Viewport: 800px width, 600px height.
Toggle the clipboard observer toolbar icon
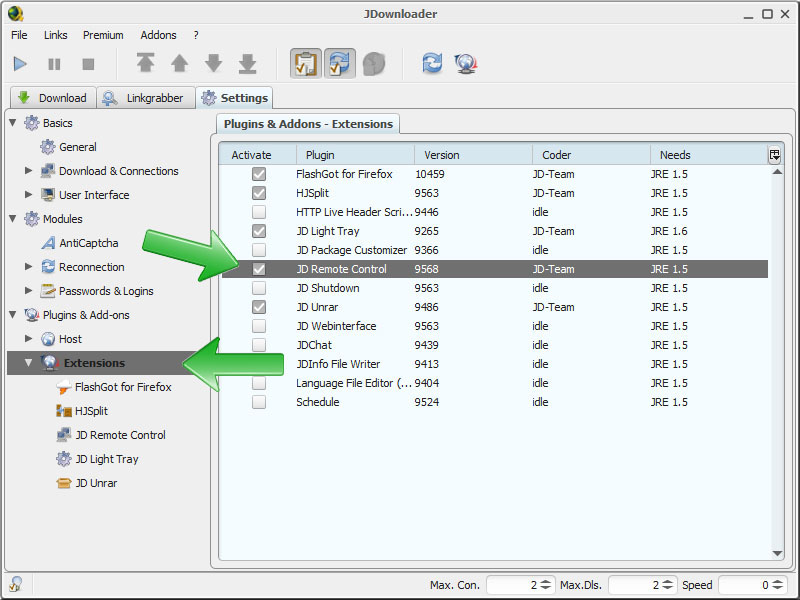click(x=306, y=64)
